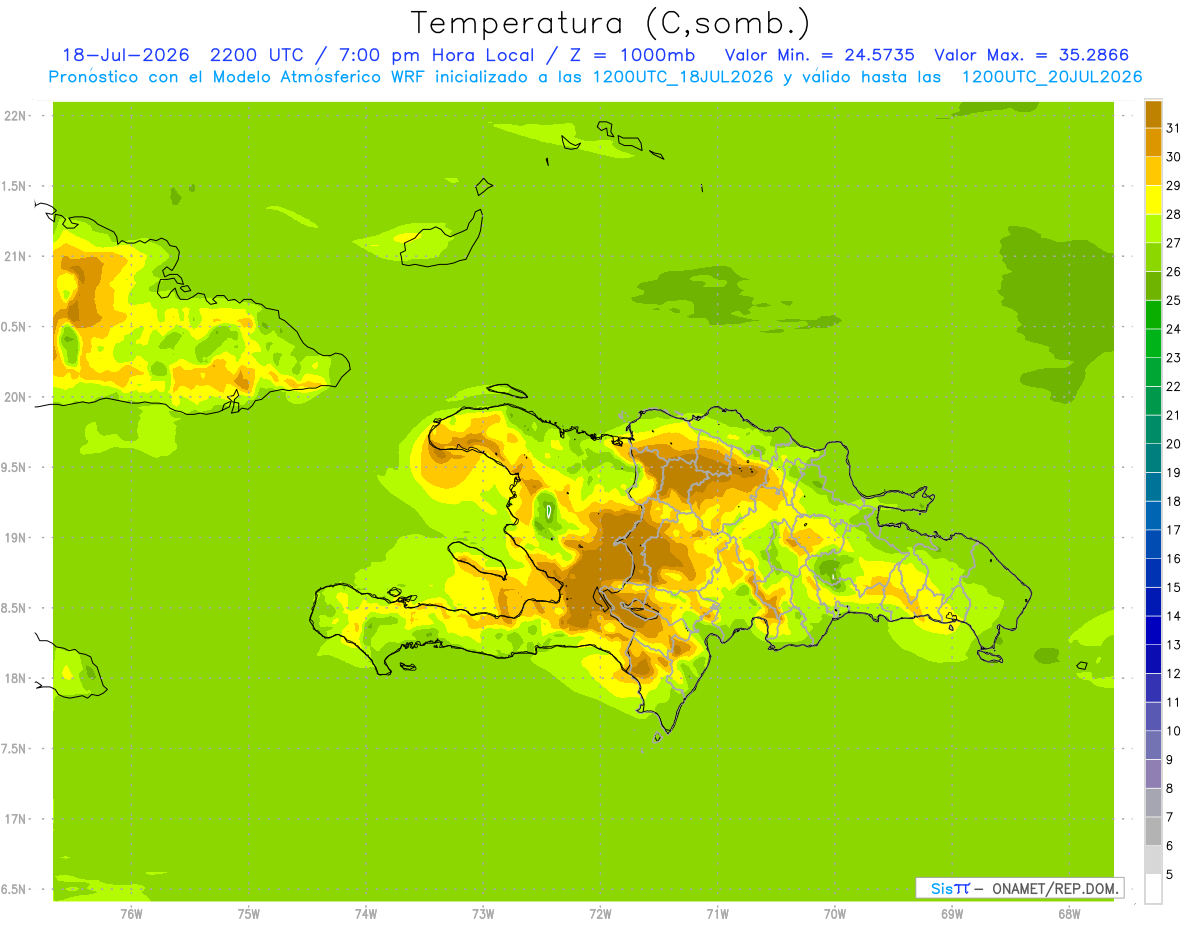Click legend value '27'

click(1174, 243)
